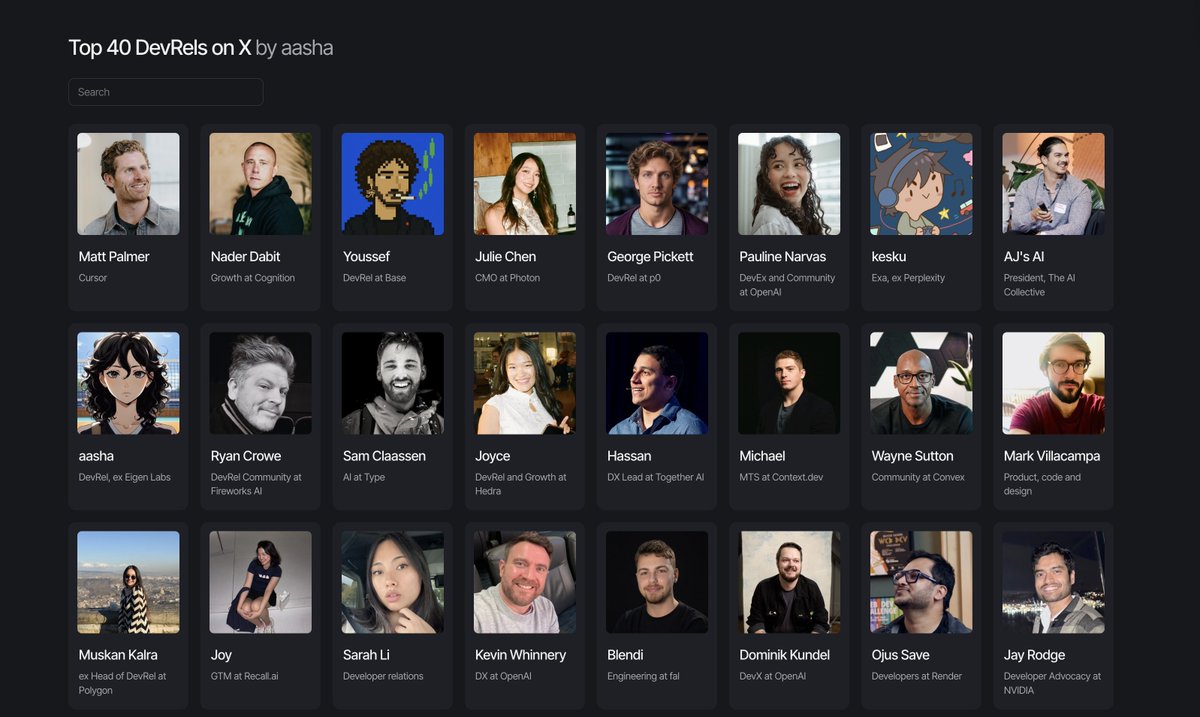The image size is (1200, 717).
Task: Click 'DevRel at p0' subtitle
Action: (x=634, y=278)
